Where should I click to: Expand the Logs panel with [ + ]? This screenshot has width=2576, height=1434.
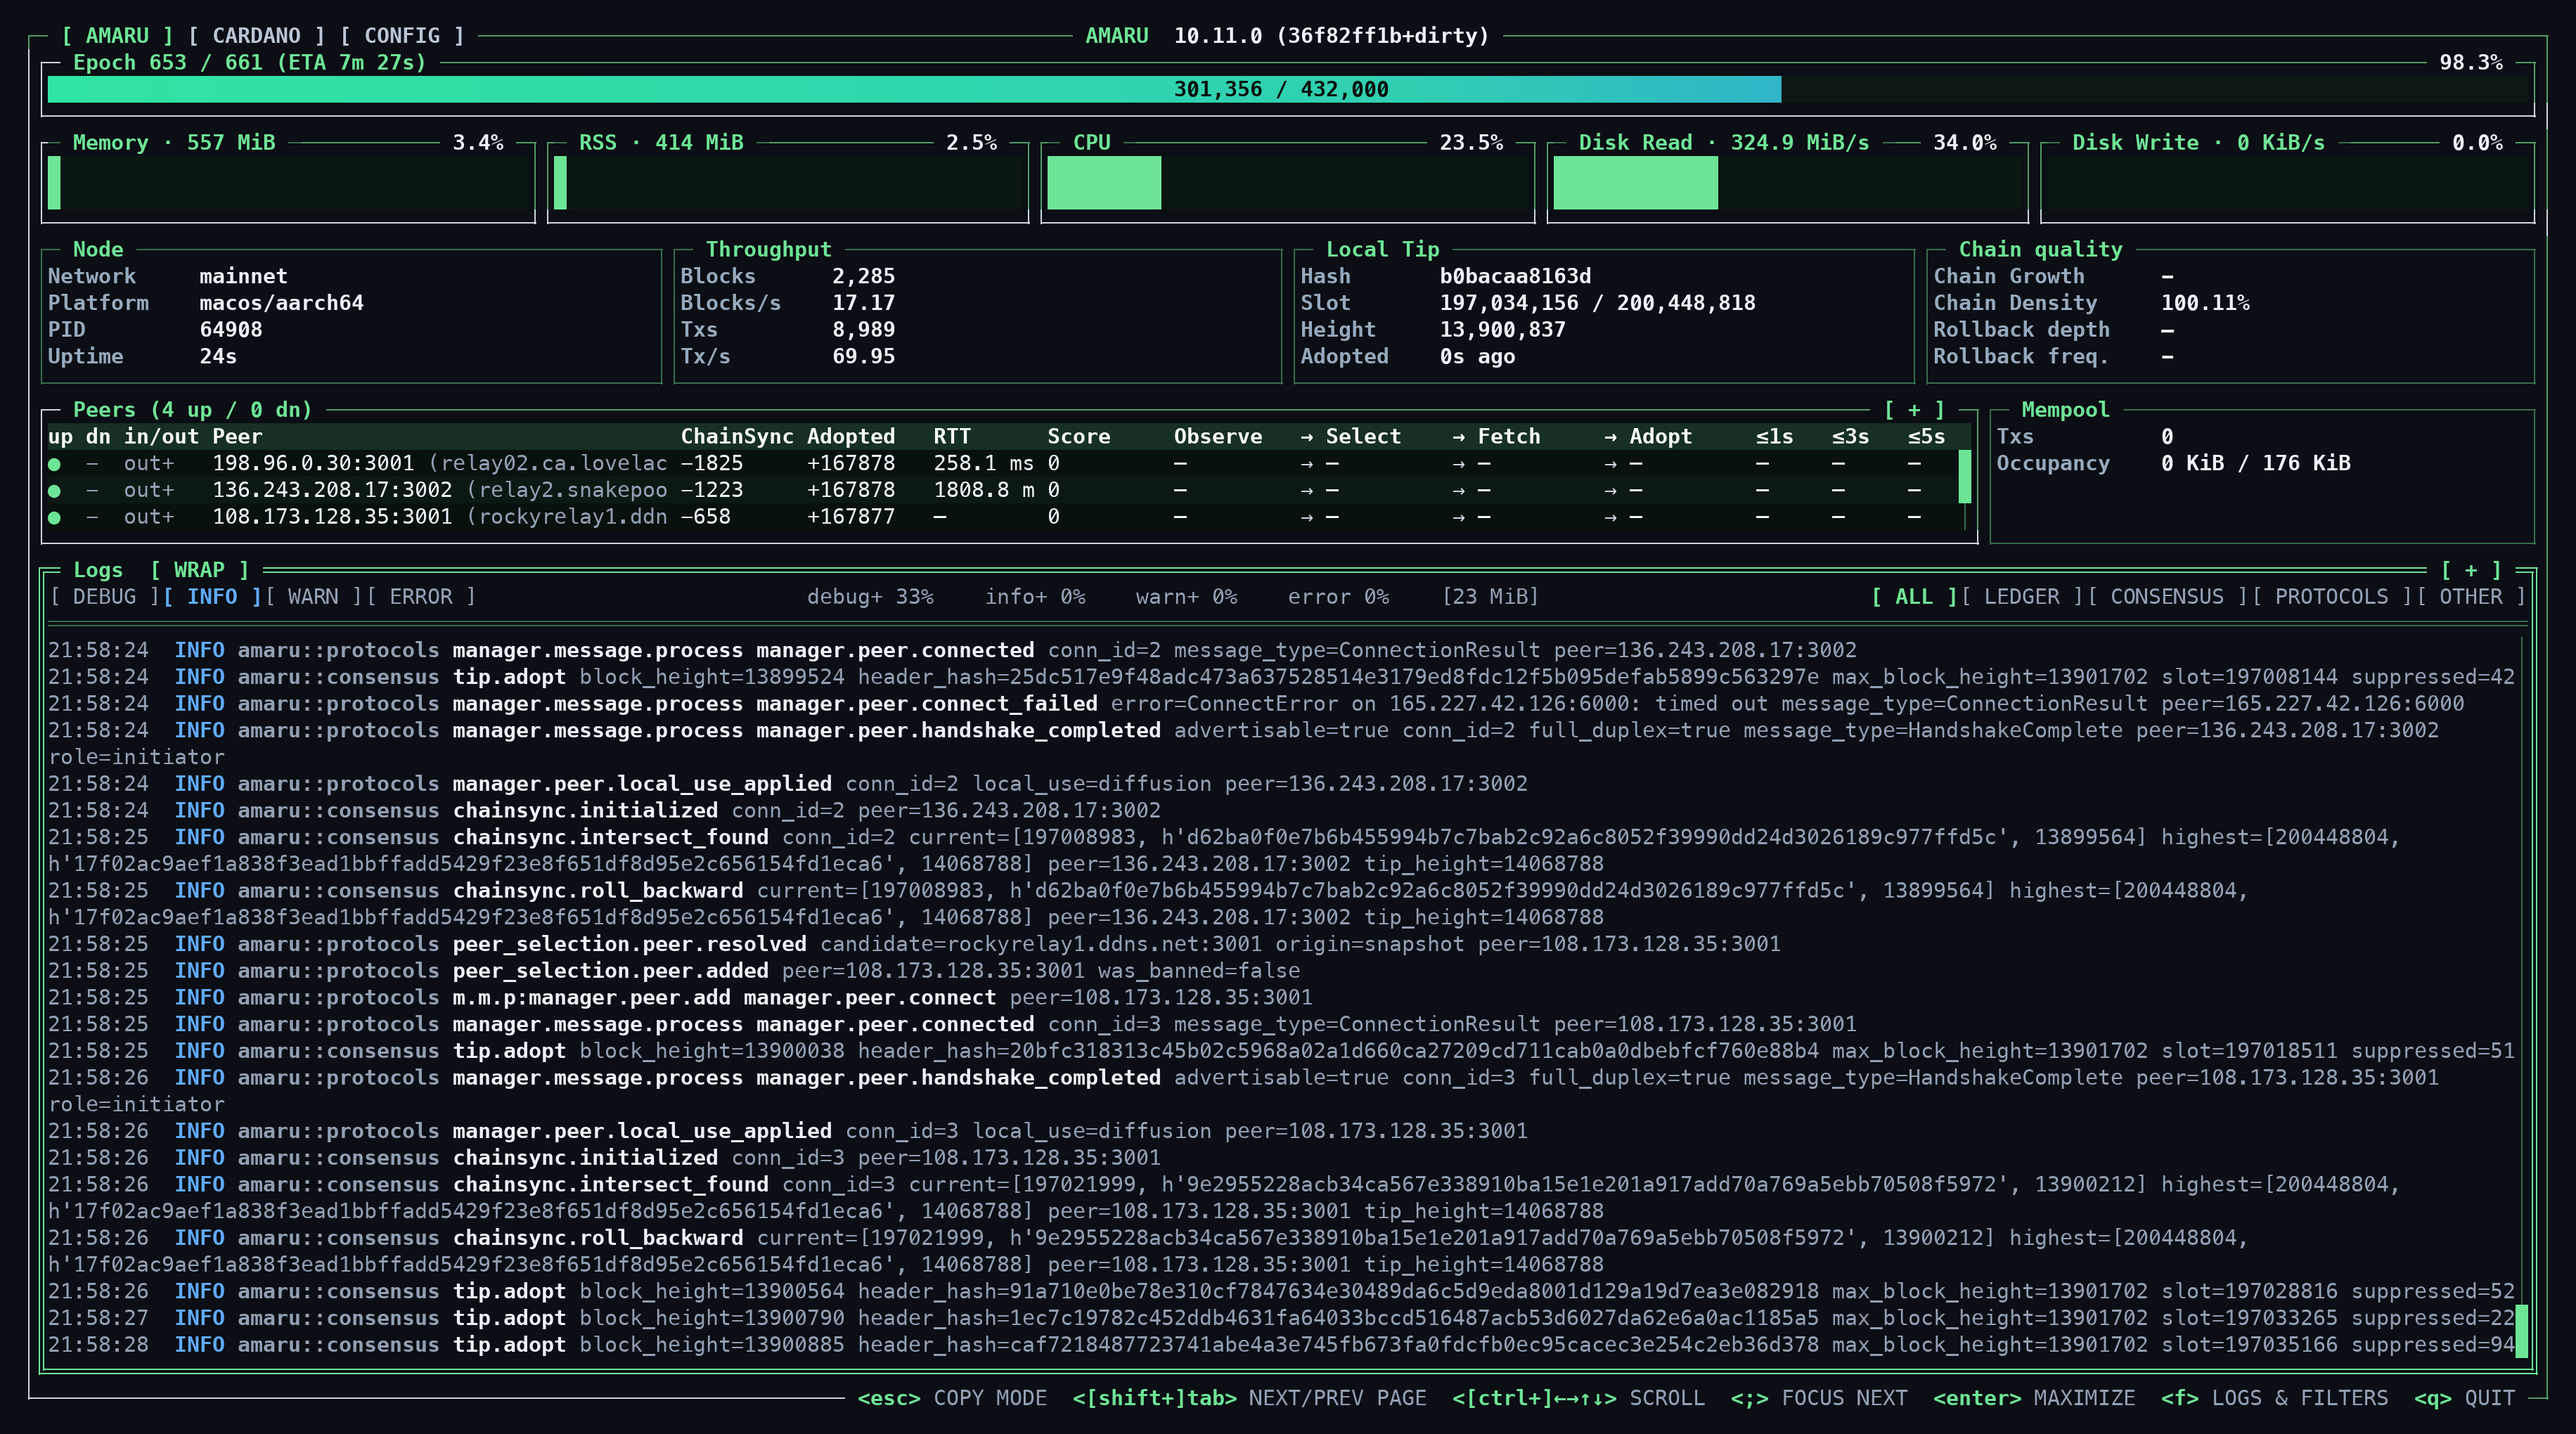(x=2471, y=570)
